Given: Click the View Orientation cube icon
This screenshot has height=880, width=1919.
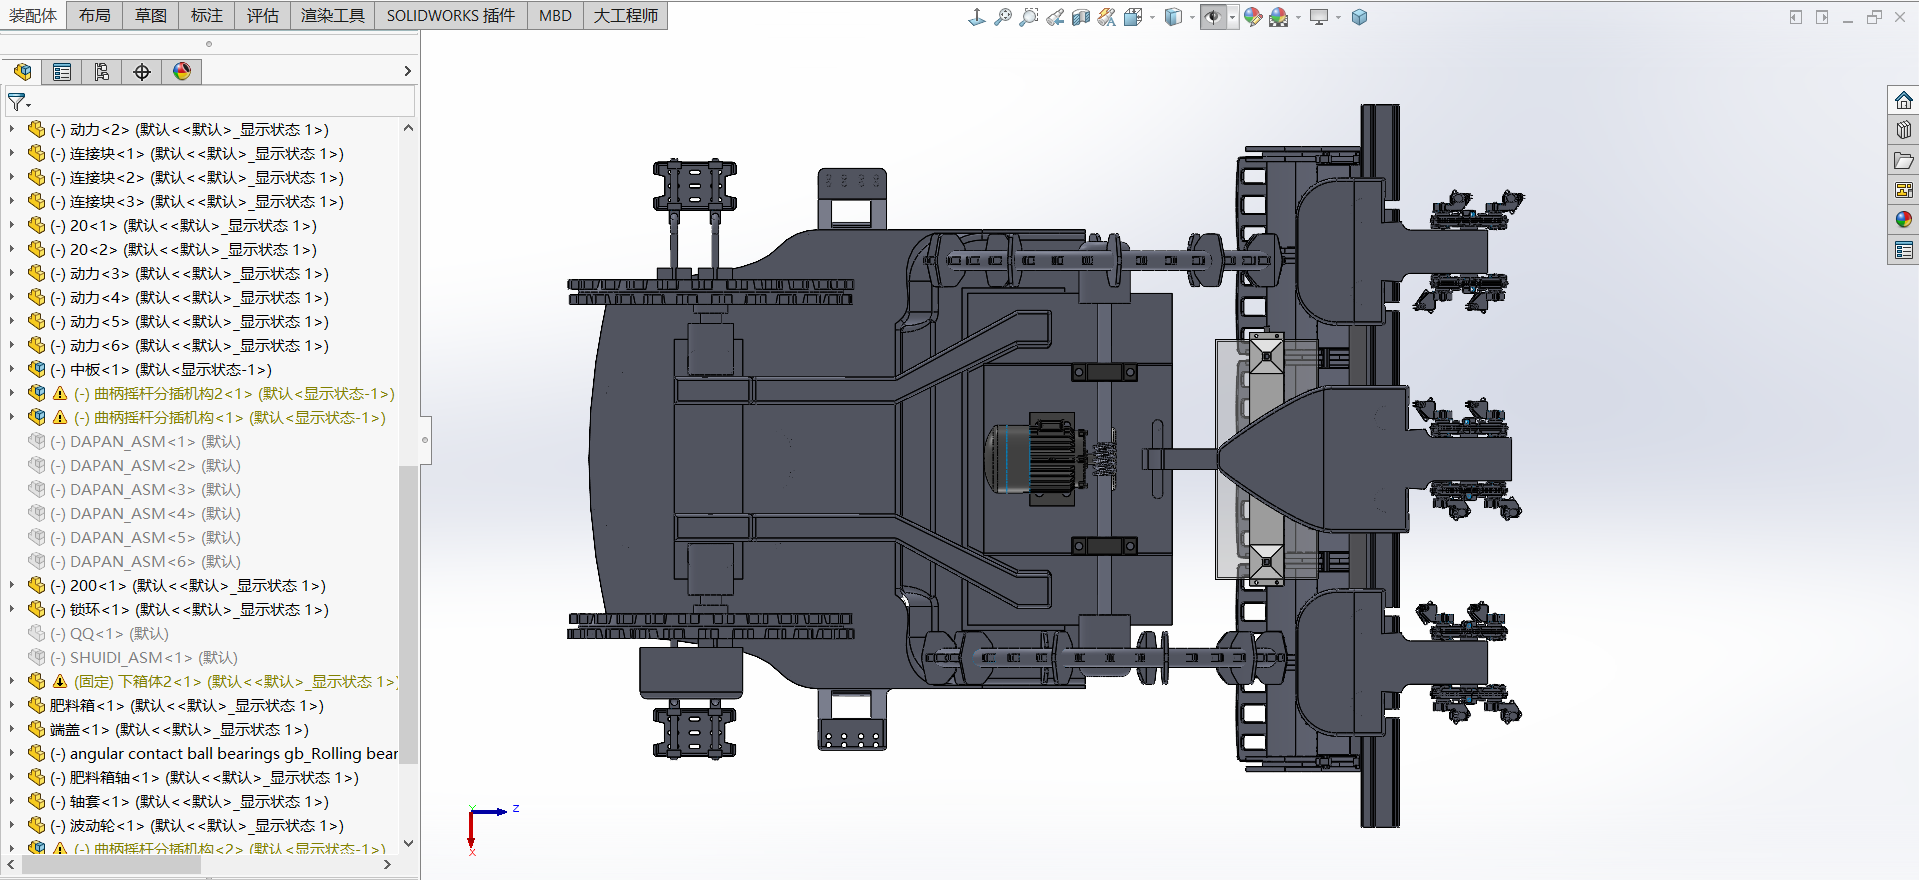Looking at the screenshot, I should pos(1133,17).
